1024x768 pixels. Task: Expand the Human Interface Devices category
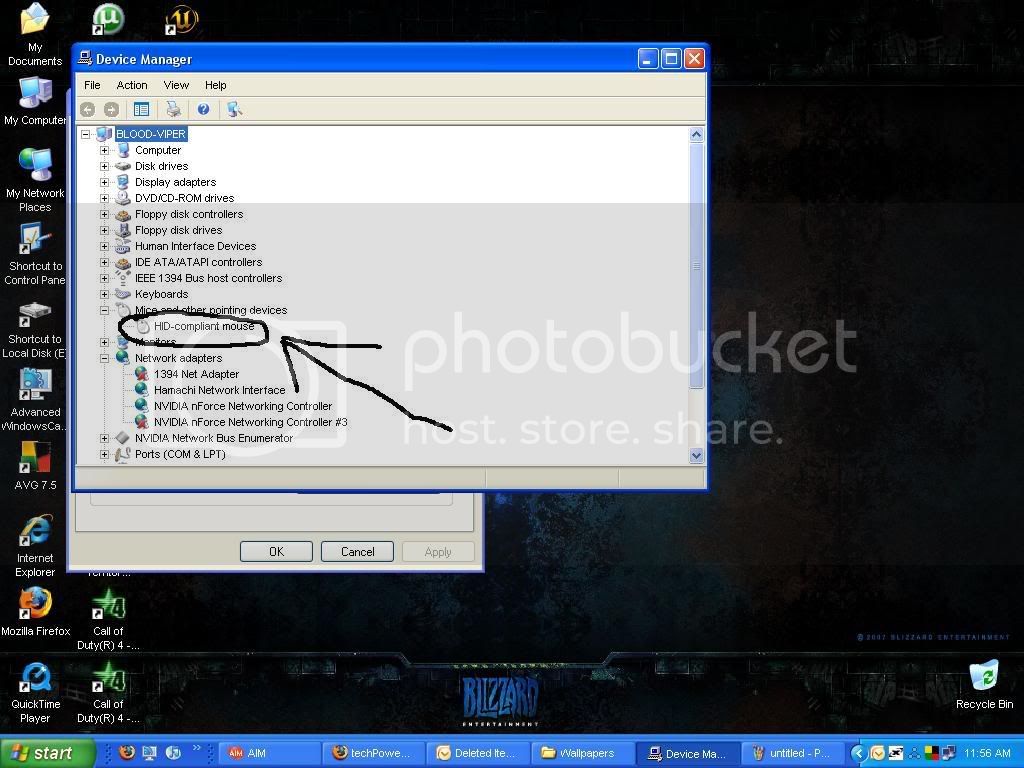click(104, 246)
